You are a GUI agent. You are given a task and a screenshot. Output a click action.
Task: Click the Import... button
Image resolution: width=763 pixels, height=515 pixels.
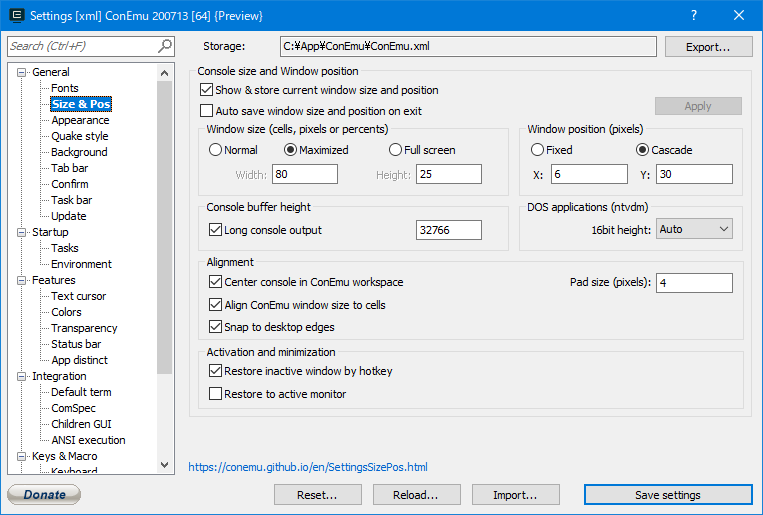click(x=515, y=495)
